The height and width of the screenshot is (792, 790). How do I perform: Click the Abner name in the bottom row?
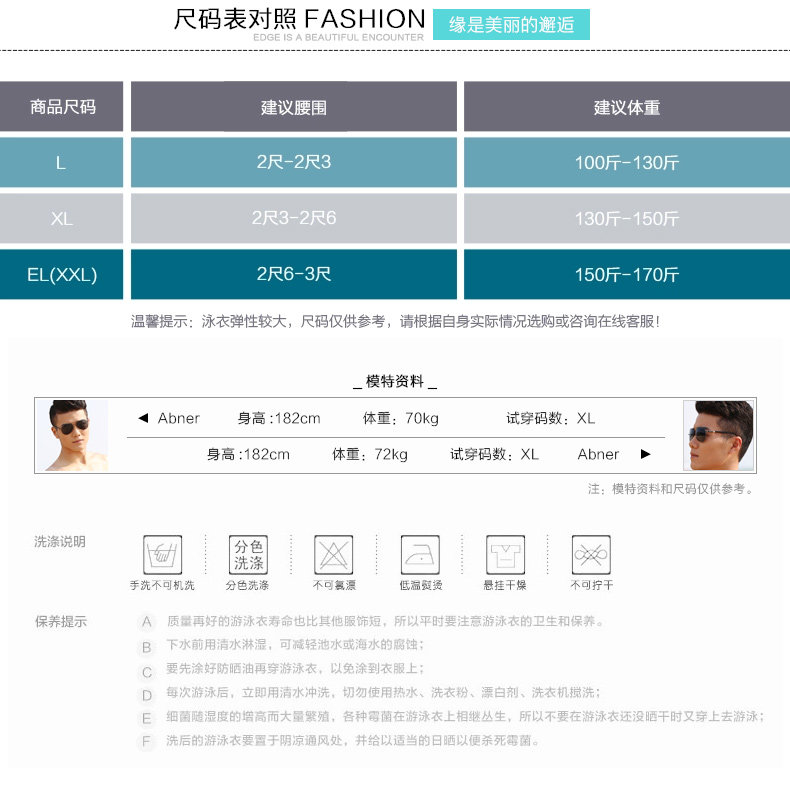point(598,454)
